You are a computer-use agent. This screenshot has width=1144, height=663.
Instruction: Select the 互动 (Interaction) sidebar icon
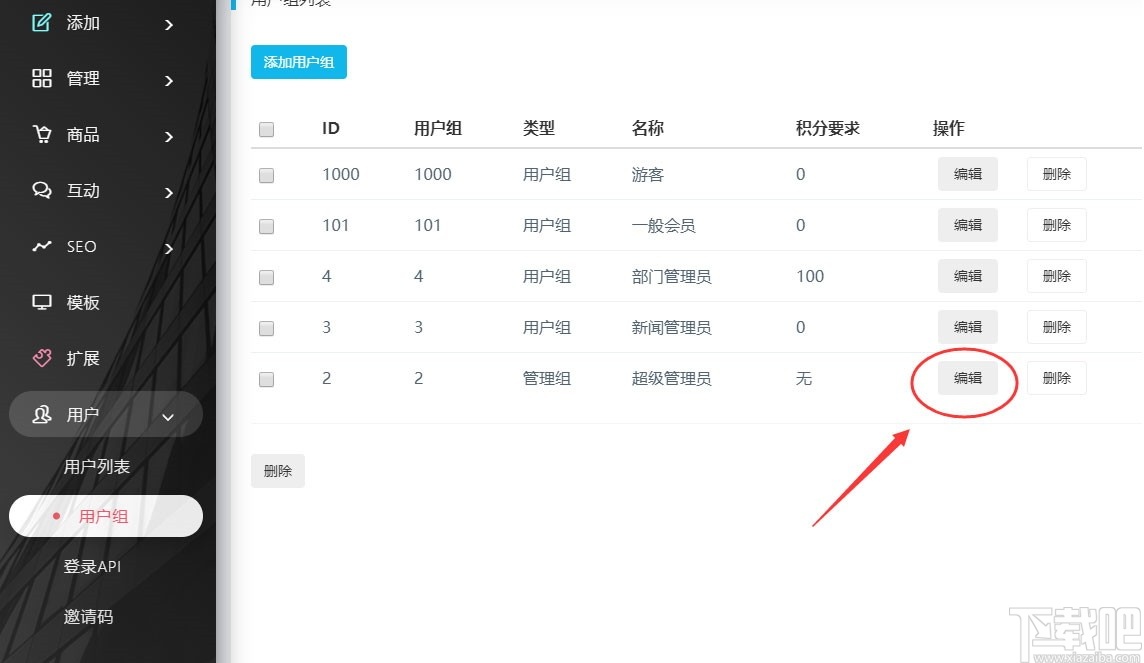pyautogui.click(x=41, y=190)
